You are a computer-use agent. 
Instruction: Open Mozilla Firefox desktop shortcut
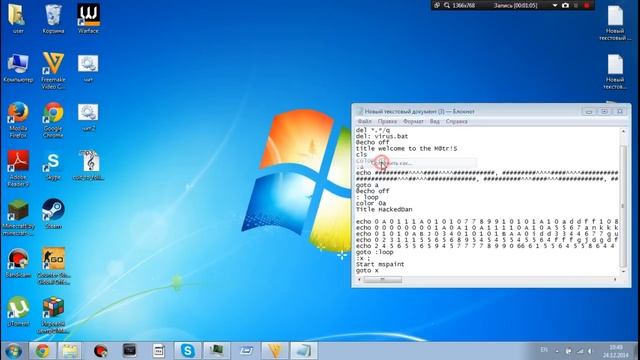point(18,120)
